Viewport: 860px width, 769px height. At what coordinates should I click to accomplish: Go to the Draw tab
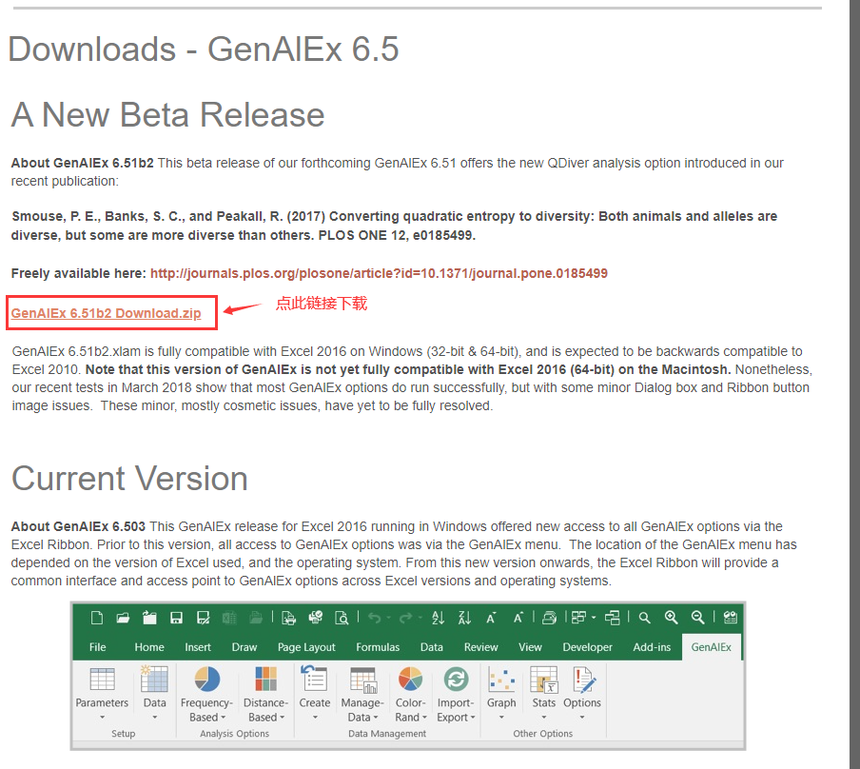click(244, 647)
